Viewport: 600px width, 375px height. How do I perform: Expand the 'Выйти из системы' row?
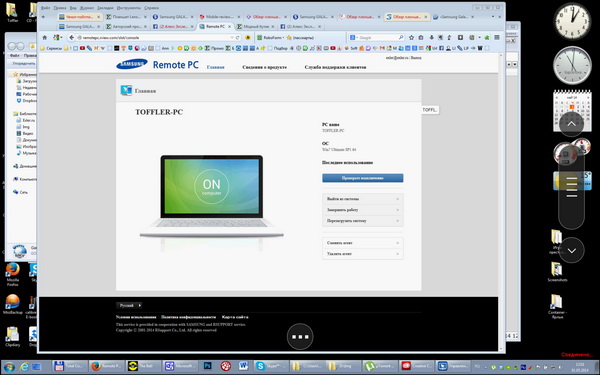tap(363, 199)
